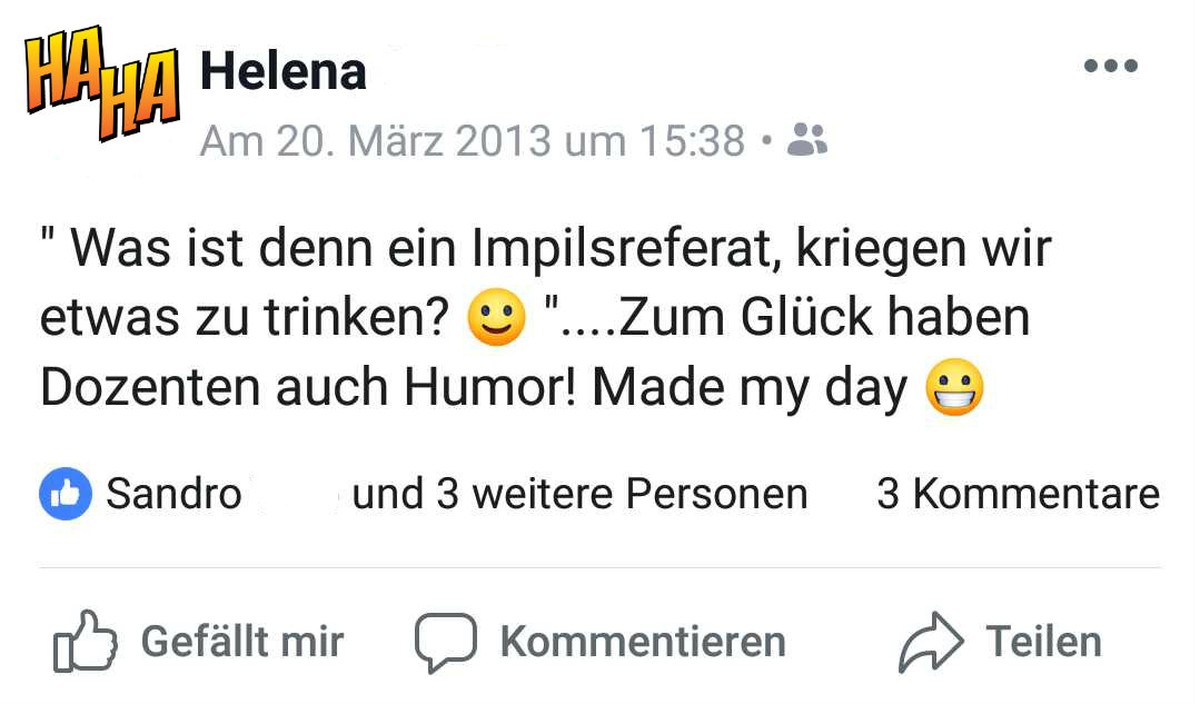Open Sandro's name in the likes
Image resolution: width=1200 pixels, height=704 pixels.
point(174,494)
